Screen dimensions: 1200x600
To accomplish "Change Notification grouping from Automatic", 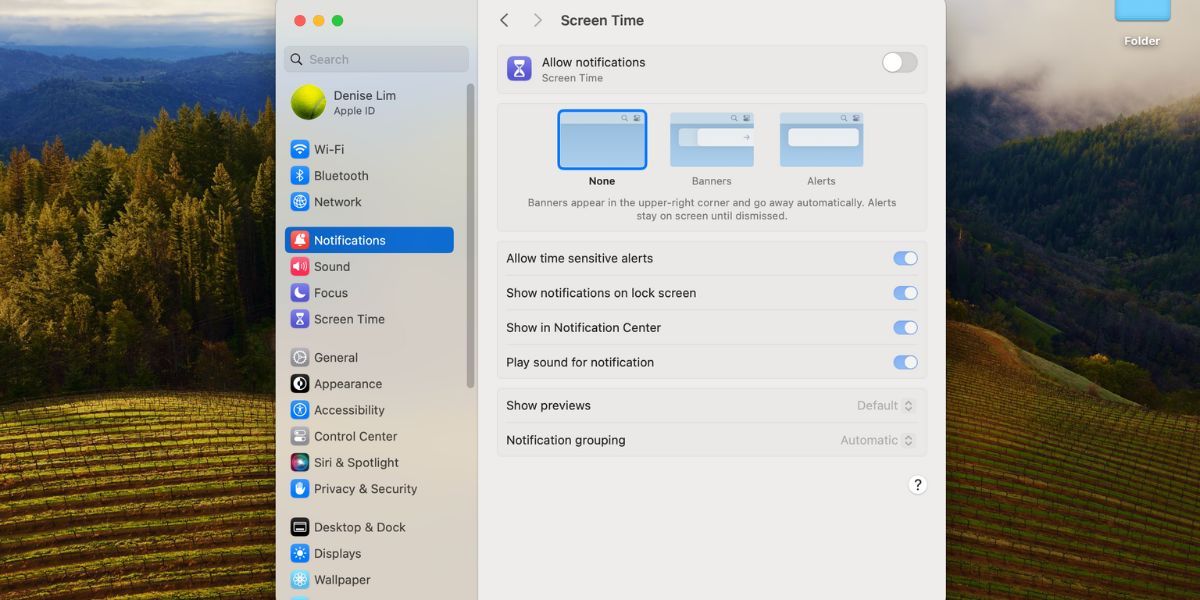I will coord(875,440).
